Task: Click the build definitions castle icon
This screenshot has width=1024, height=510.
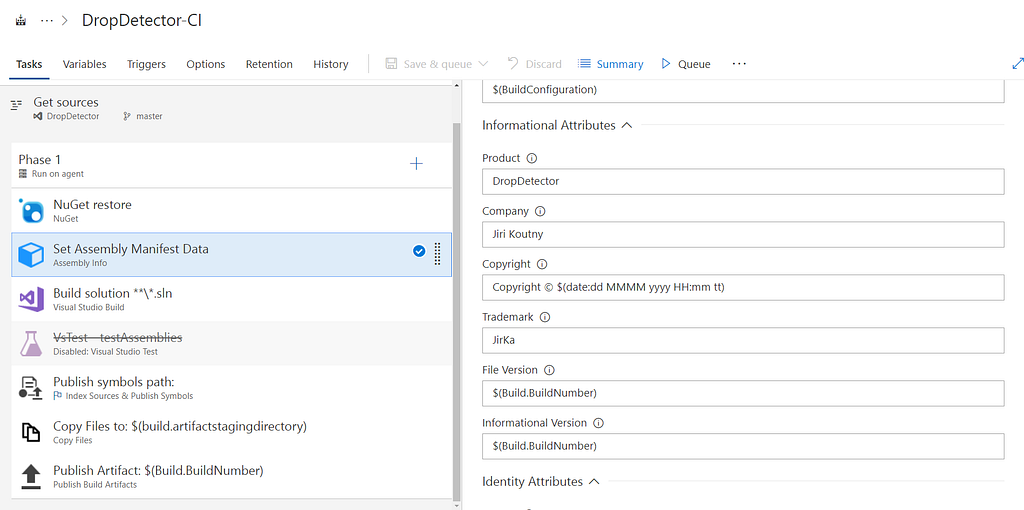Action: pyautogui.click(x=21, y=20)
